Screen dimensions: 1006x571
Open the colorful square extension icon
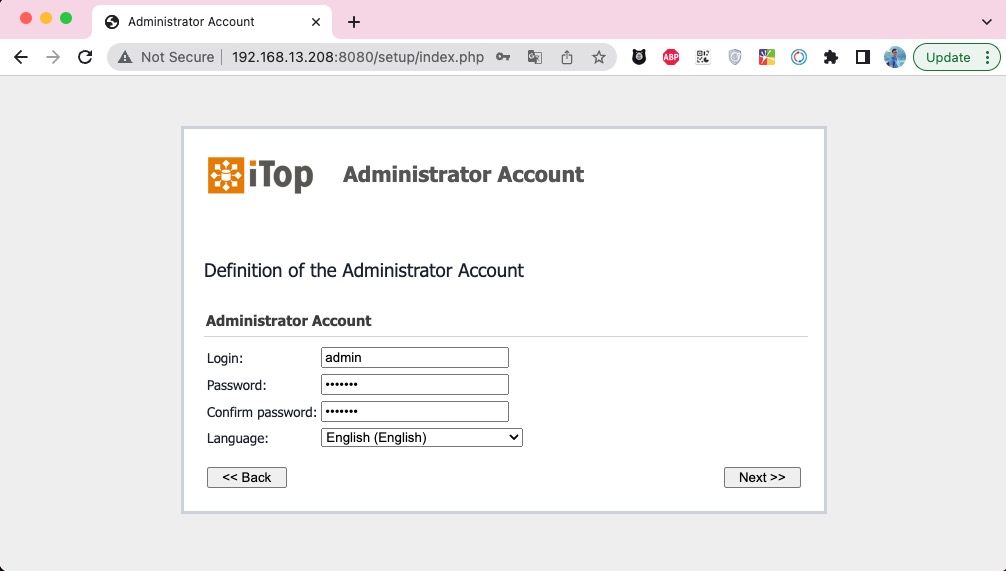(x=767, y=57)
